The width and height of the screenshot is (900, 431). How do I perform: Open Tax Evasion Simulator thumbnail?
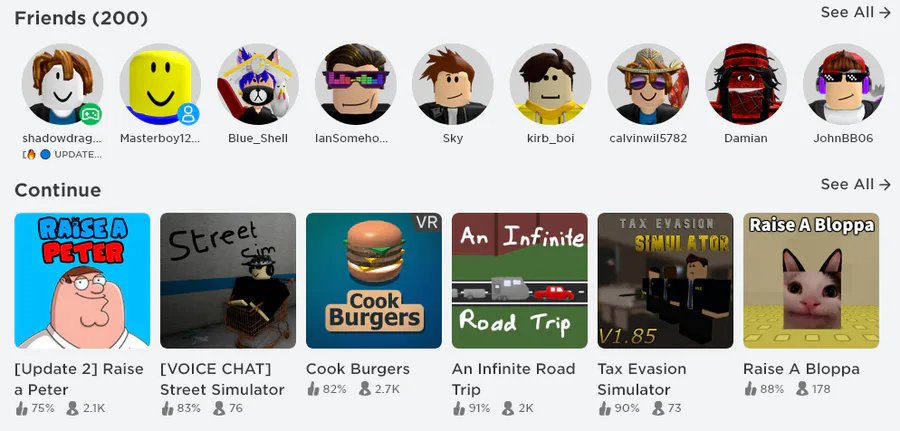click(x=665, y=281)
